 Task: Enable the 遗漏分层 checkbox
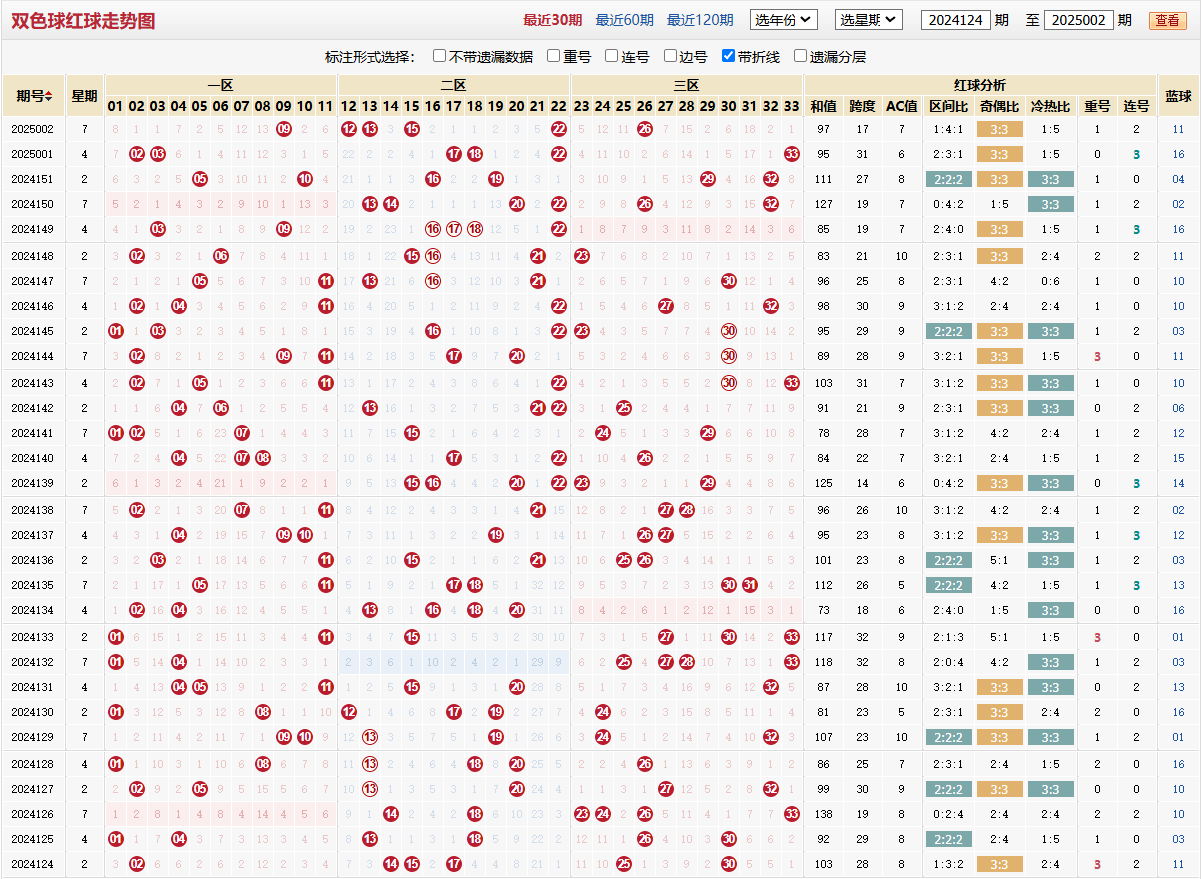click(800, 57)
